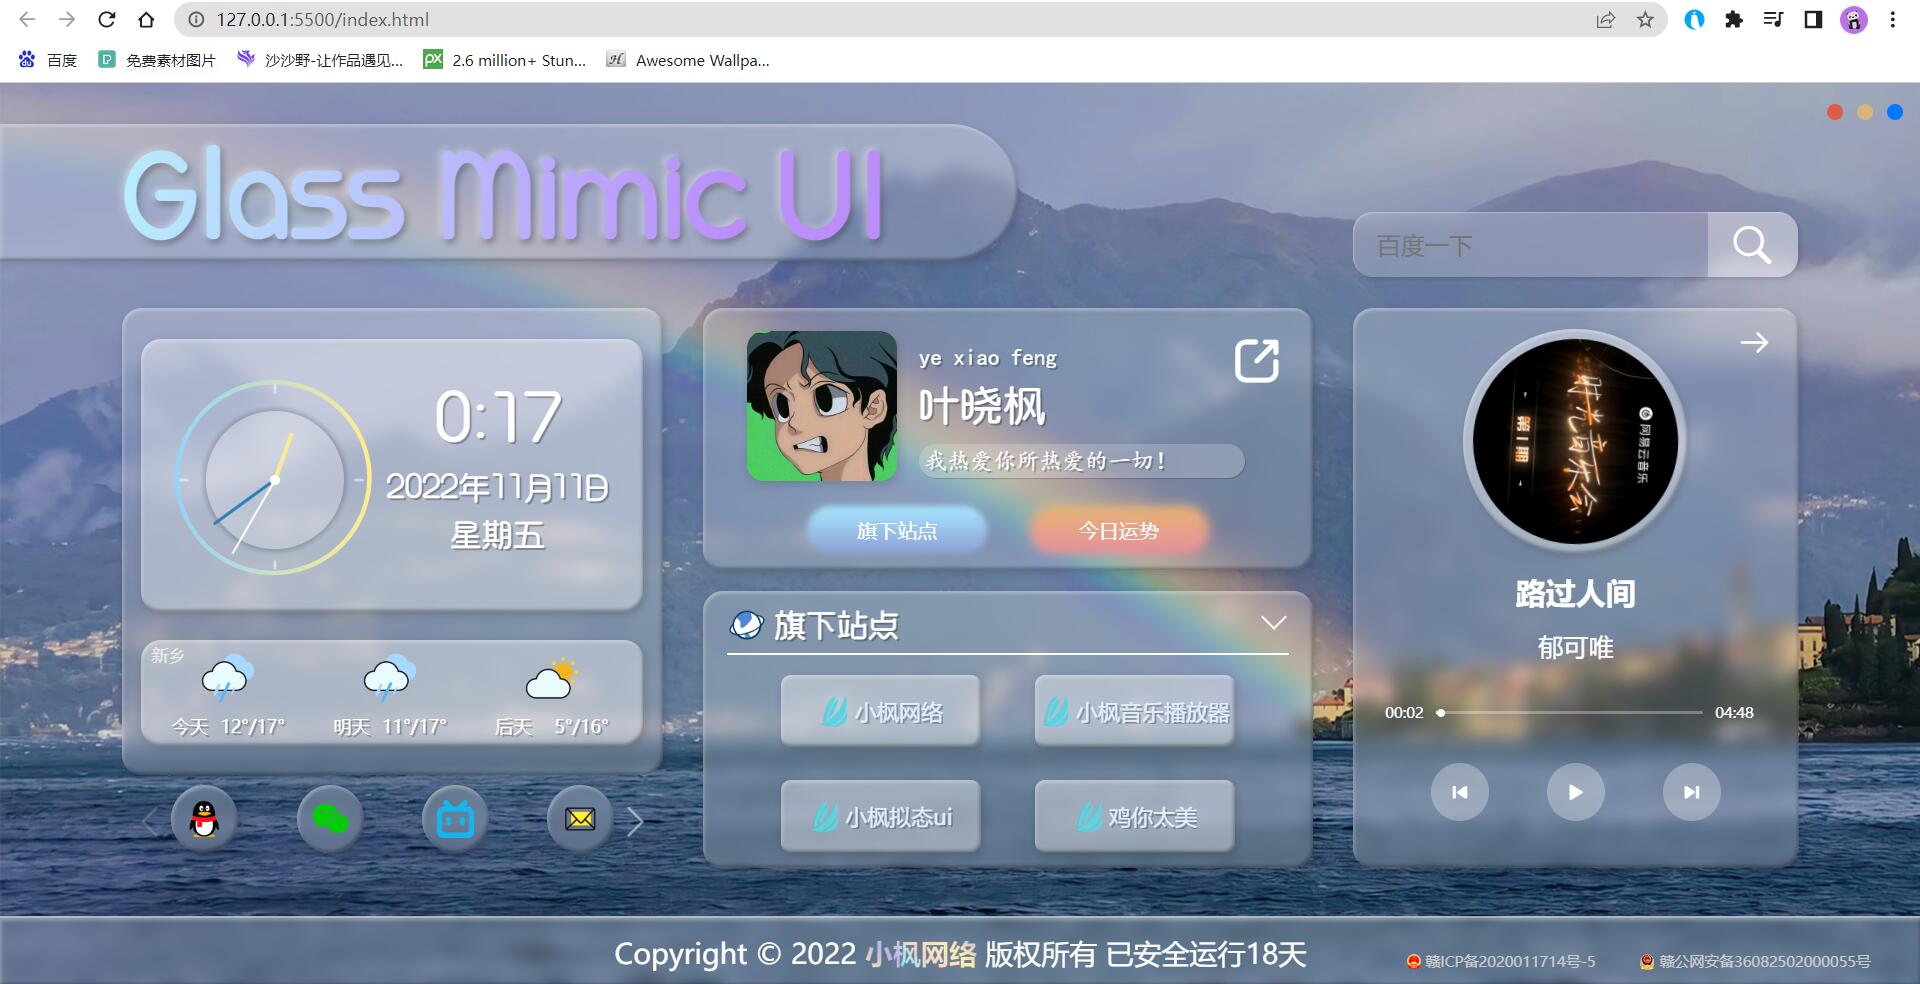The image size is (1920, 984).
Task: Open the 鸡你太美 site link
Action: [1134, 817]
